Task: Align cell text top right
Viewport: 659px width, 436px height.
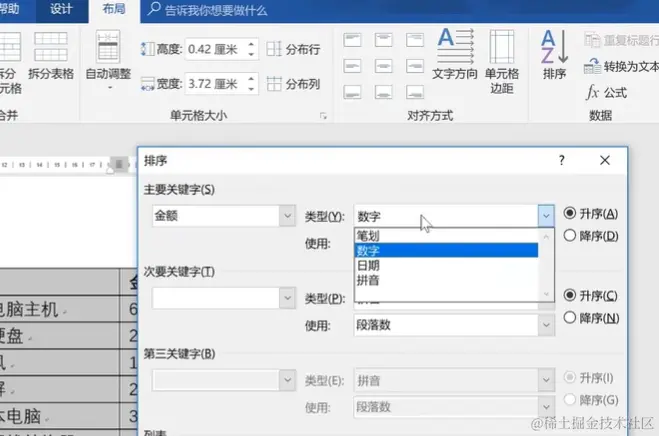Action: (x=415, y=40)
